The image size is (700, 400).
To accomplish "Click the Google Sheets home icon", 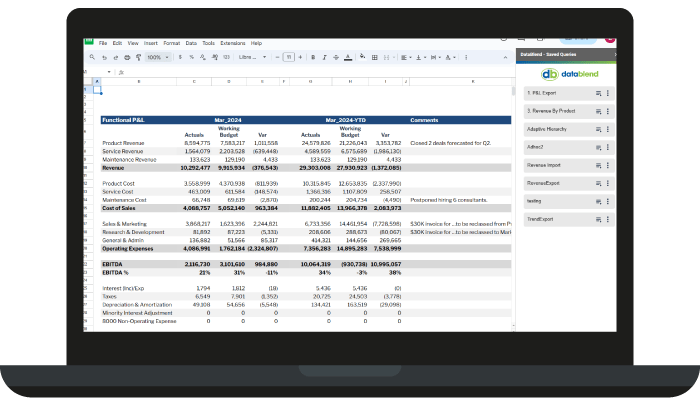I will [x=89, y=41].
